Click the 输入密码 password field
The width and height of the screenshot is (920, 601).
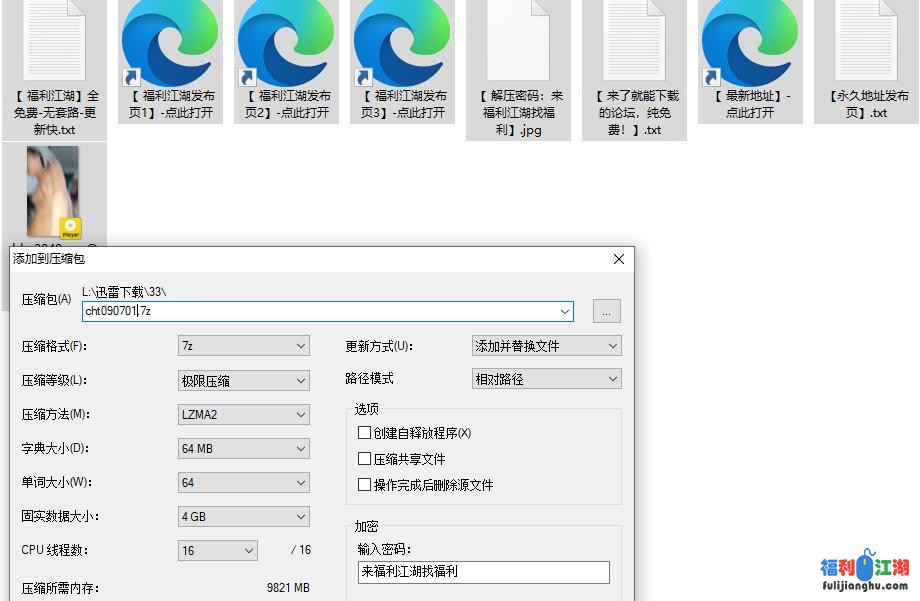483,572
